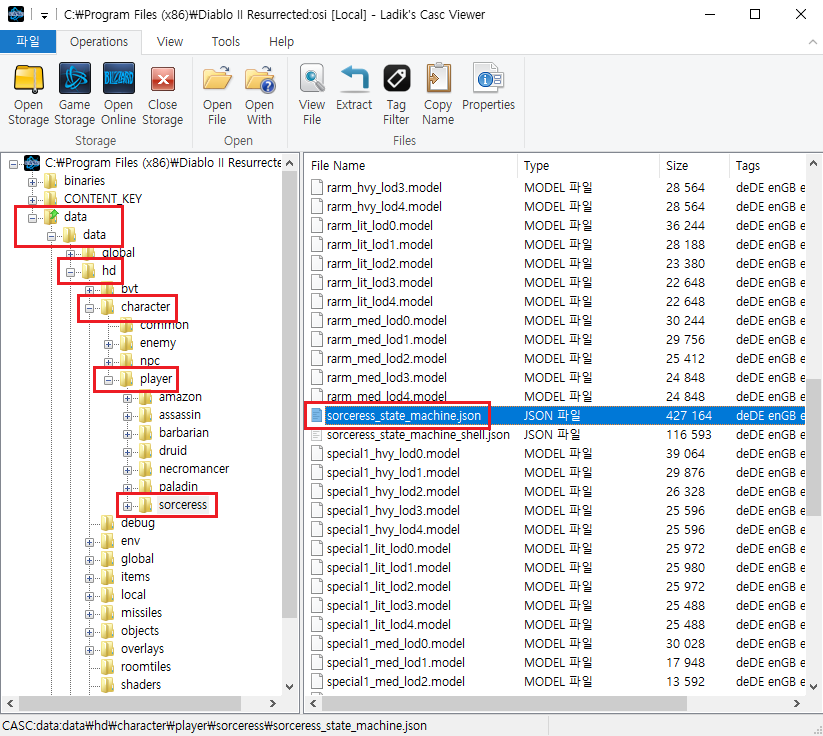The height and width of the screenshot is (736, 823).
Task: Click the Copy Name clipboard icon
Action: pyautogui.click(x=438, y=79)
